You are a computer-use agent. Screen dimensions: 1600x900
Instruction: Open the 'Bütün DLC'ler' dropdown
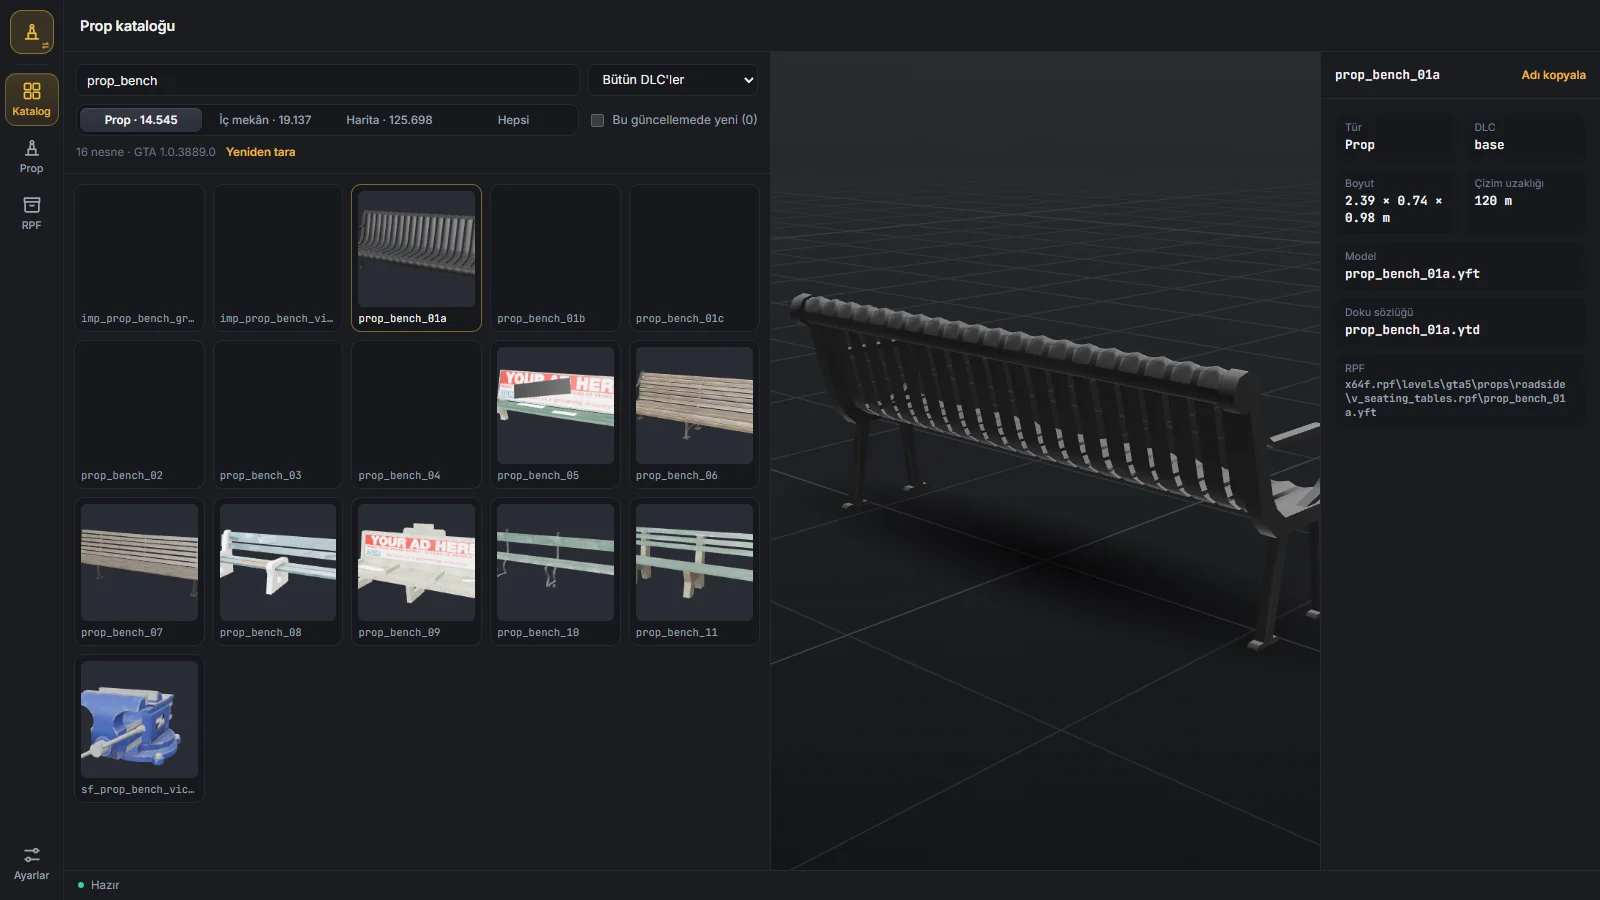pos(673,80)
